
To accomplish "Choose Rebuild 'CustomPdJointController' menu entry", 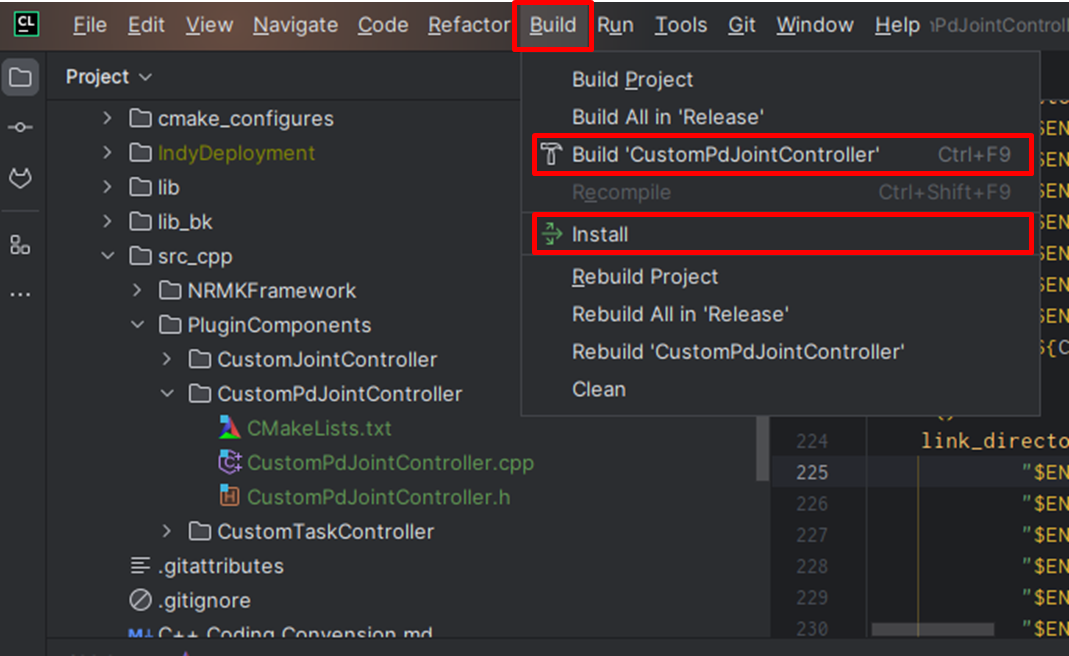I will point(781,352).
